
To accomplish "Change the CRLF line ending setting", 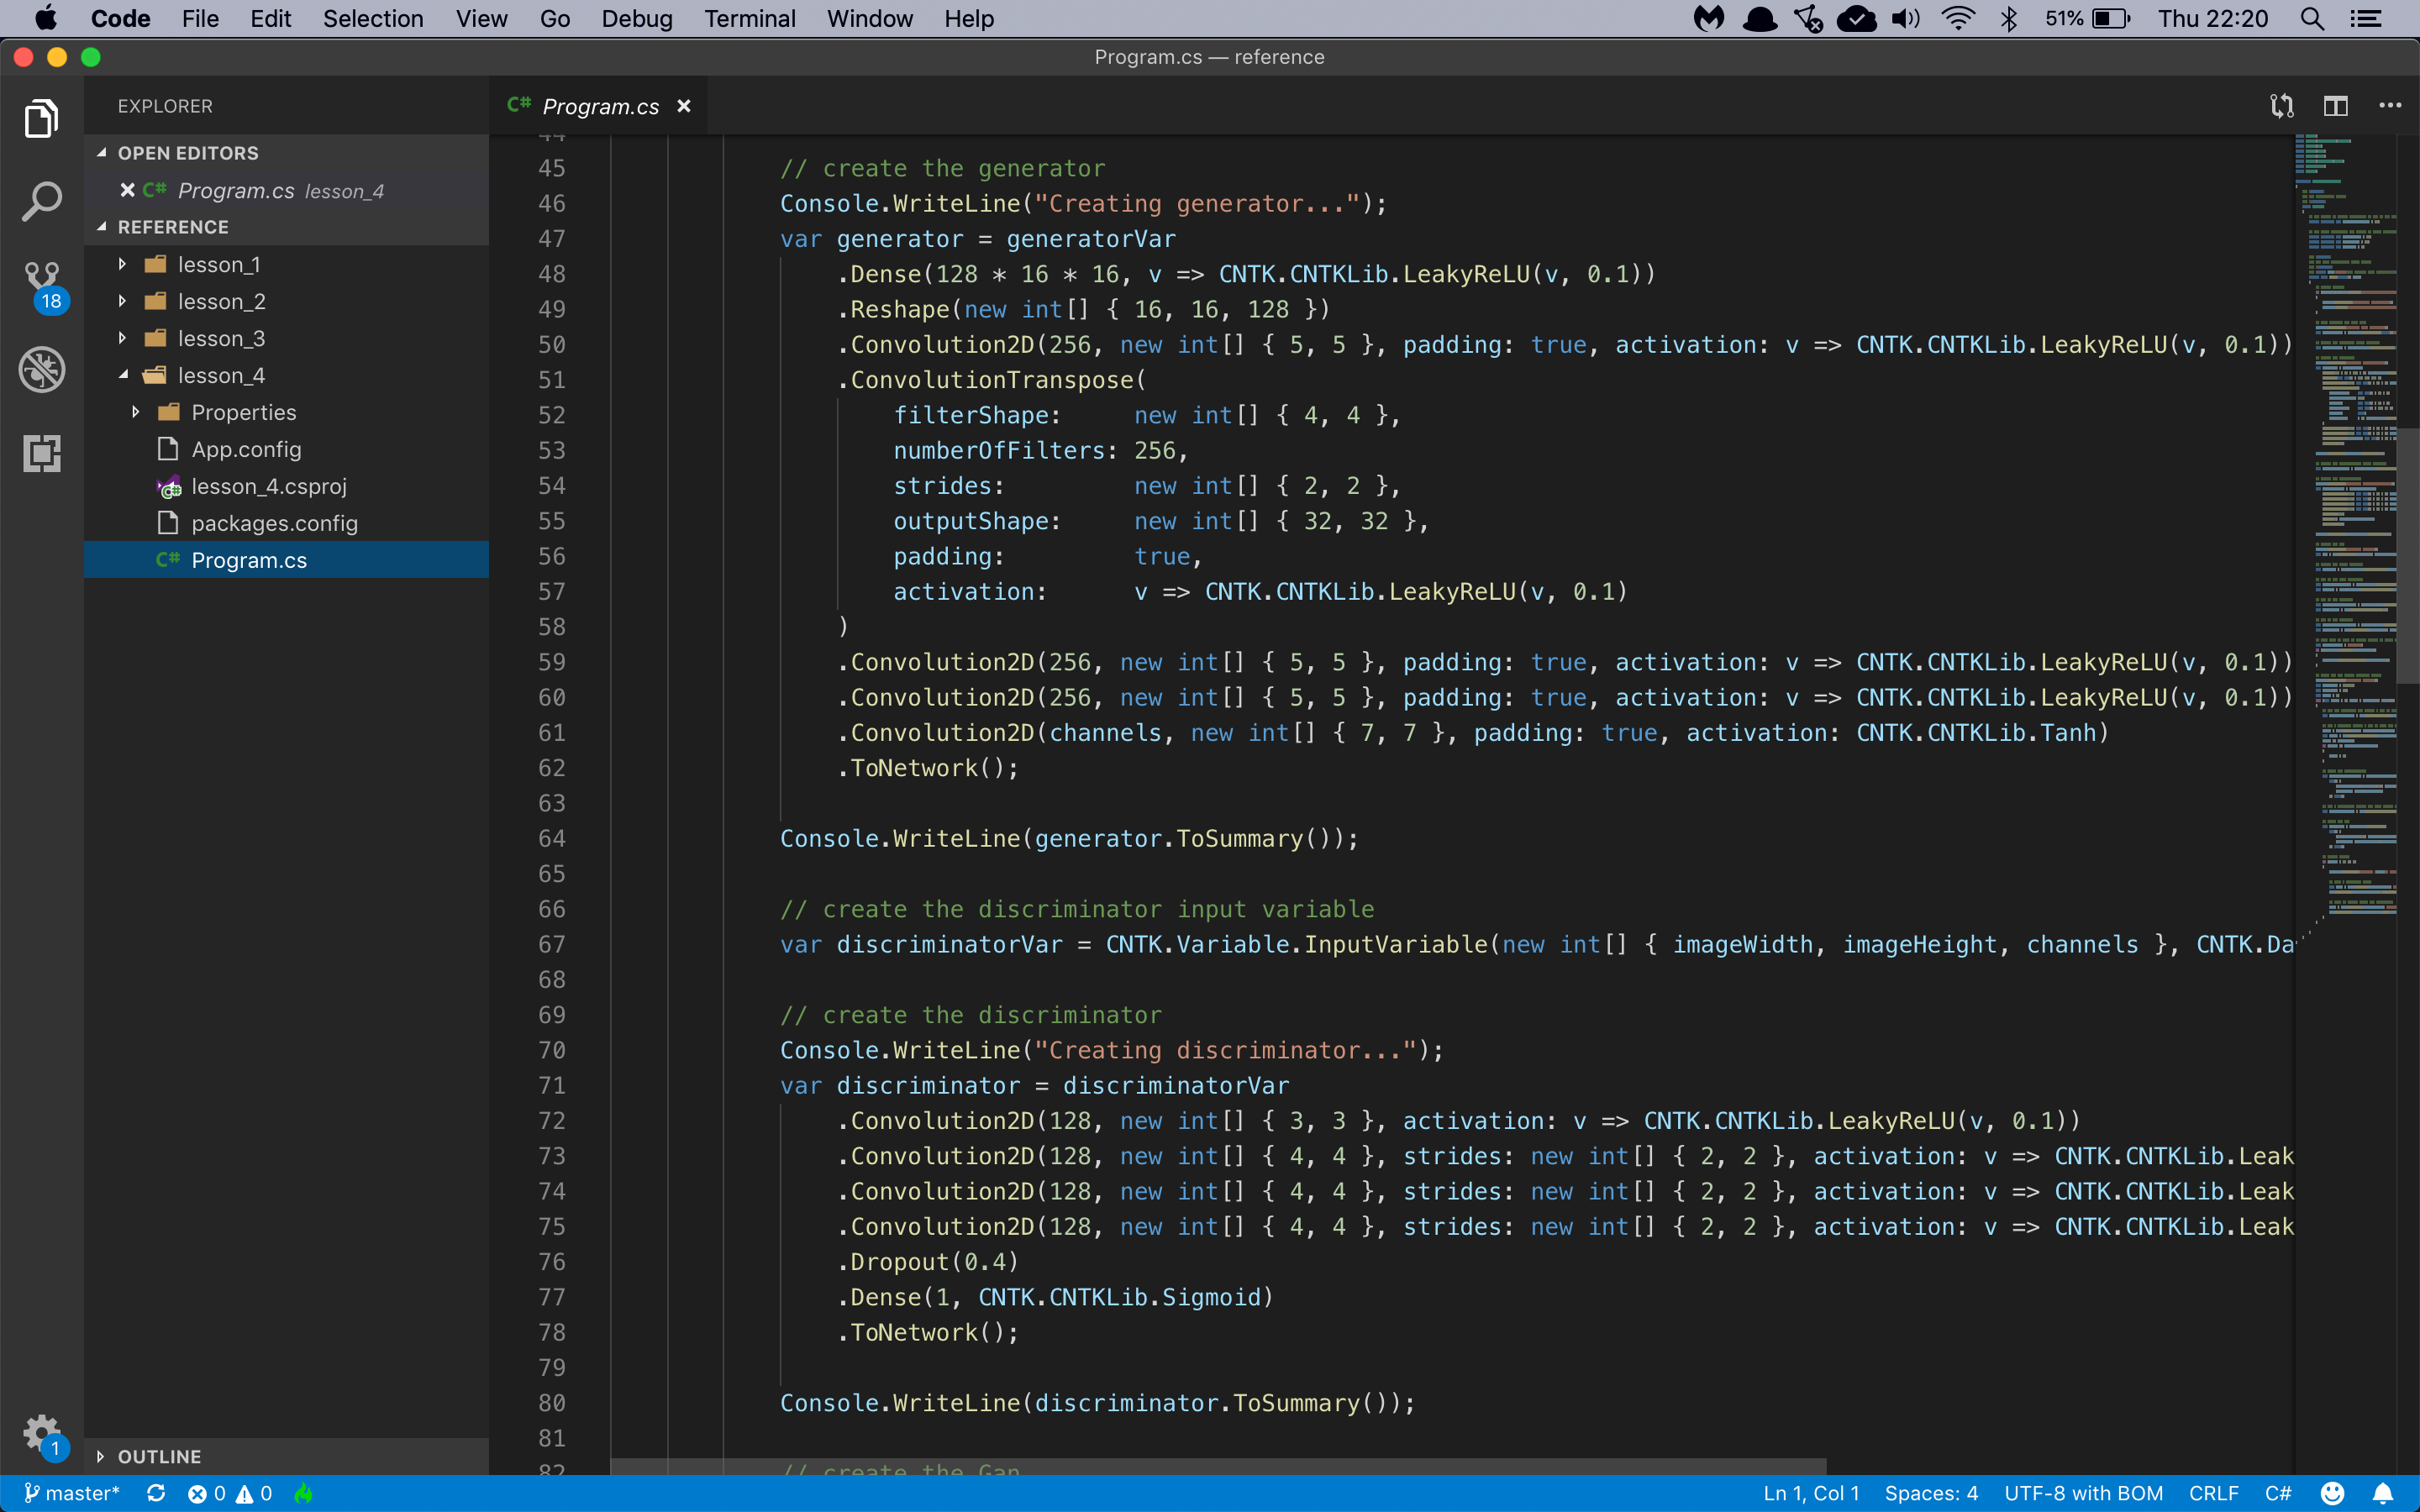I will [2213, 1493].
